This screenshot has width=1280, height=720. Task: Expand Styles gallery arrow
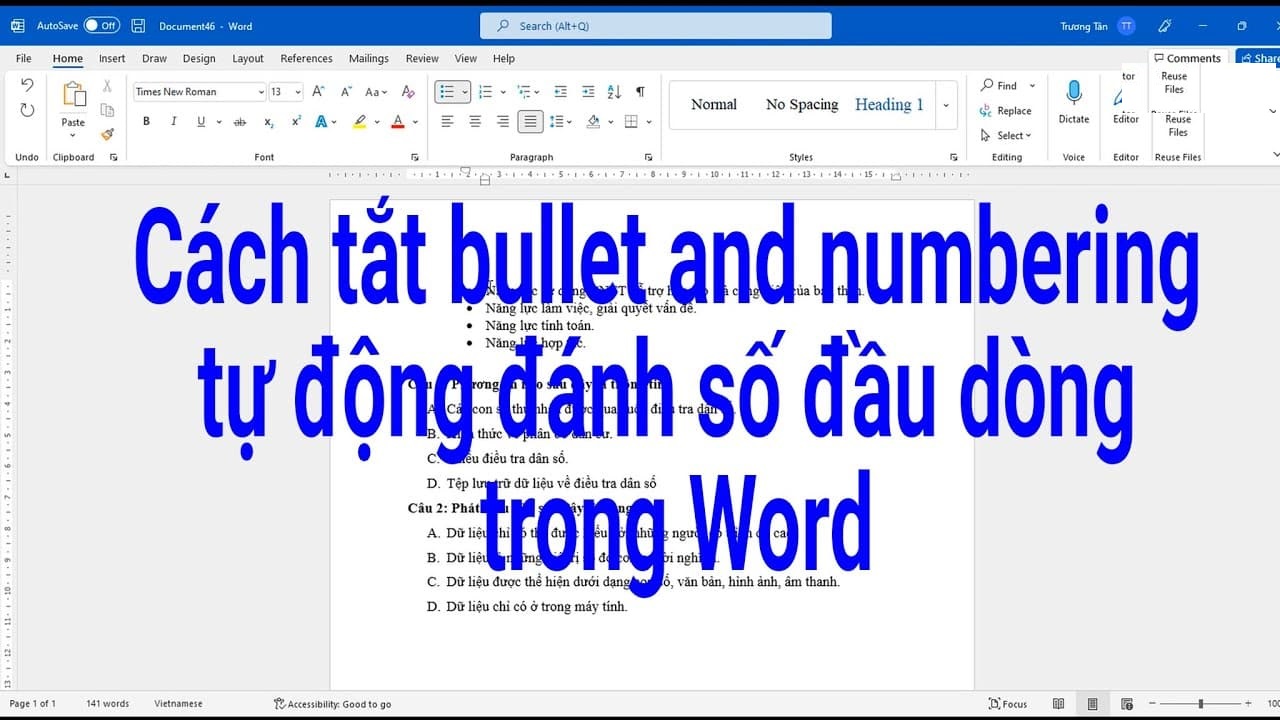[946, 104]
